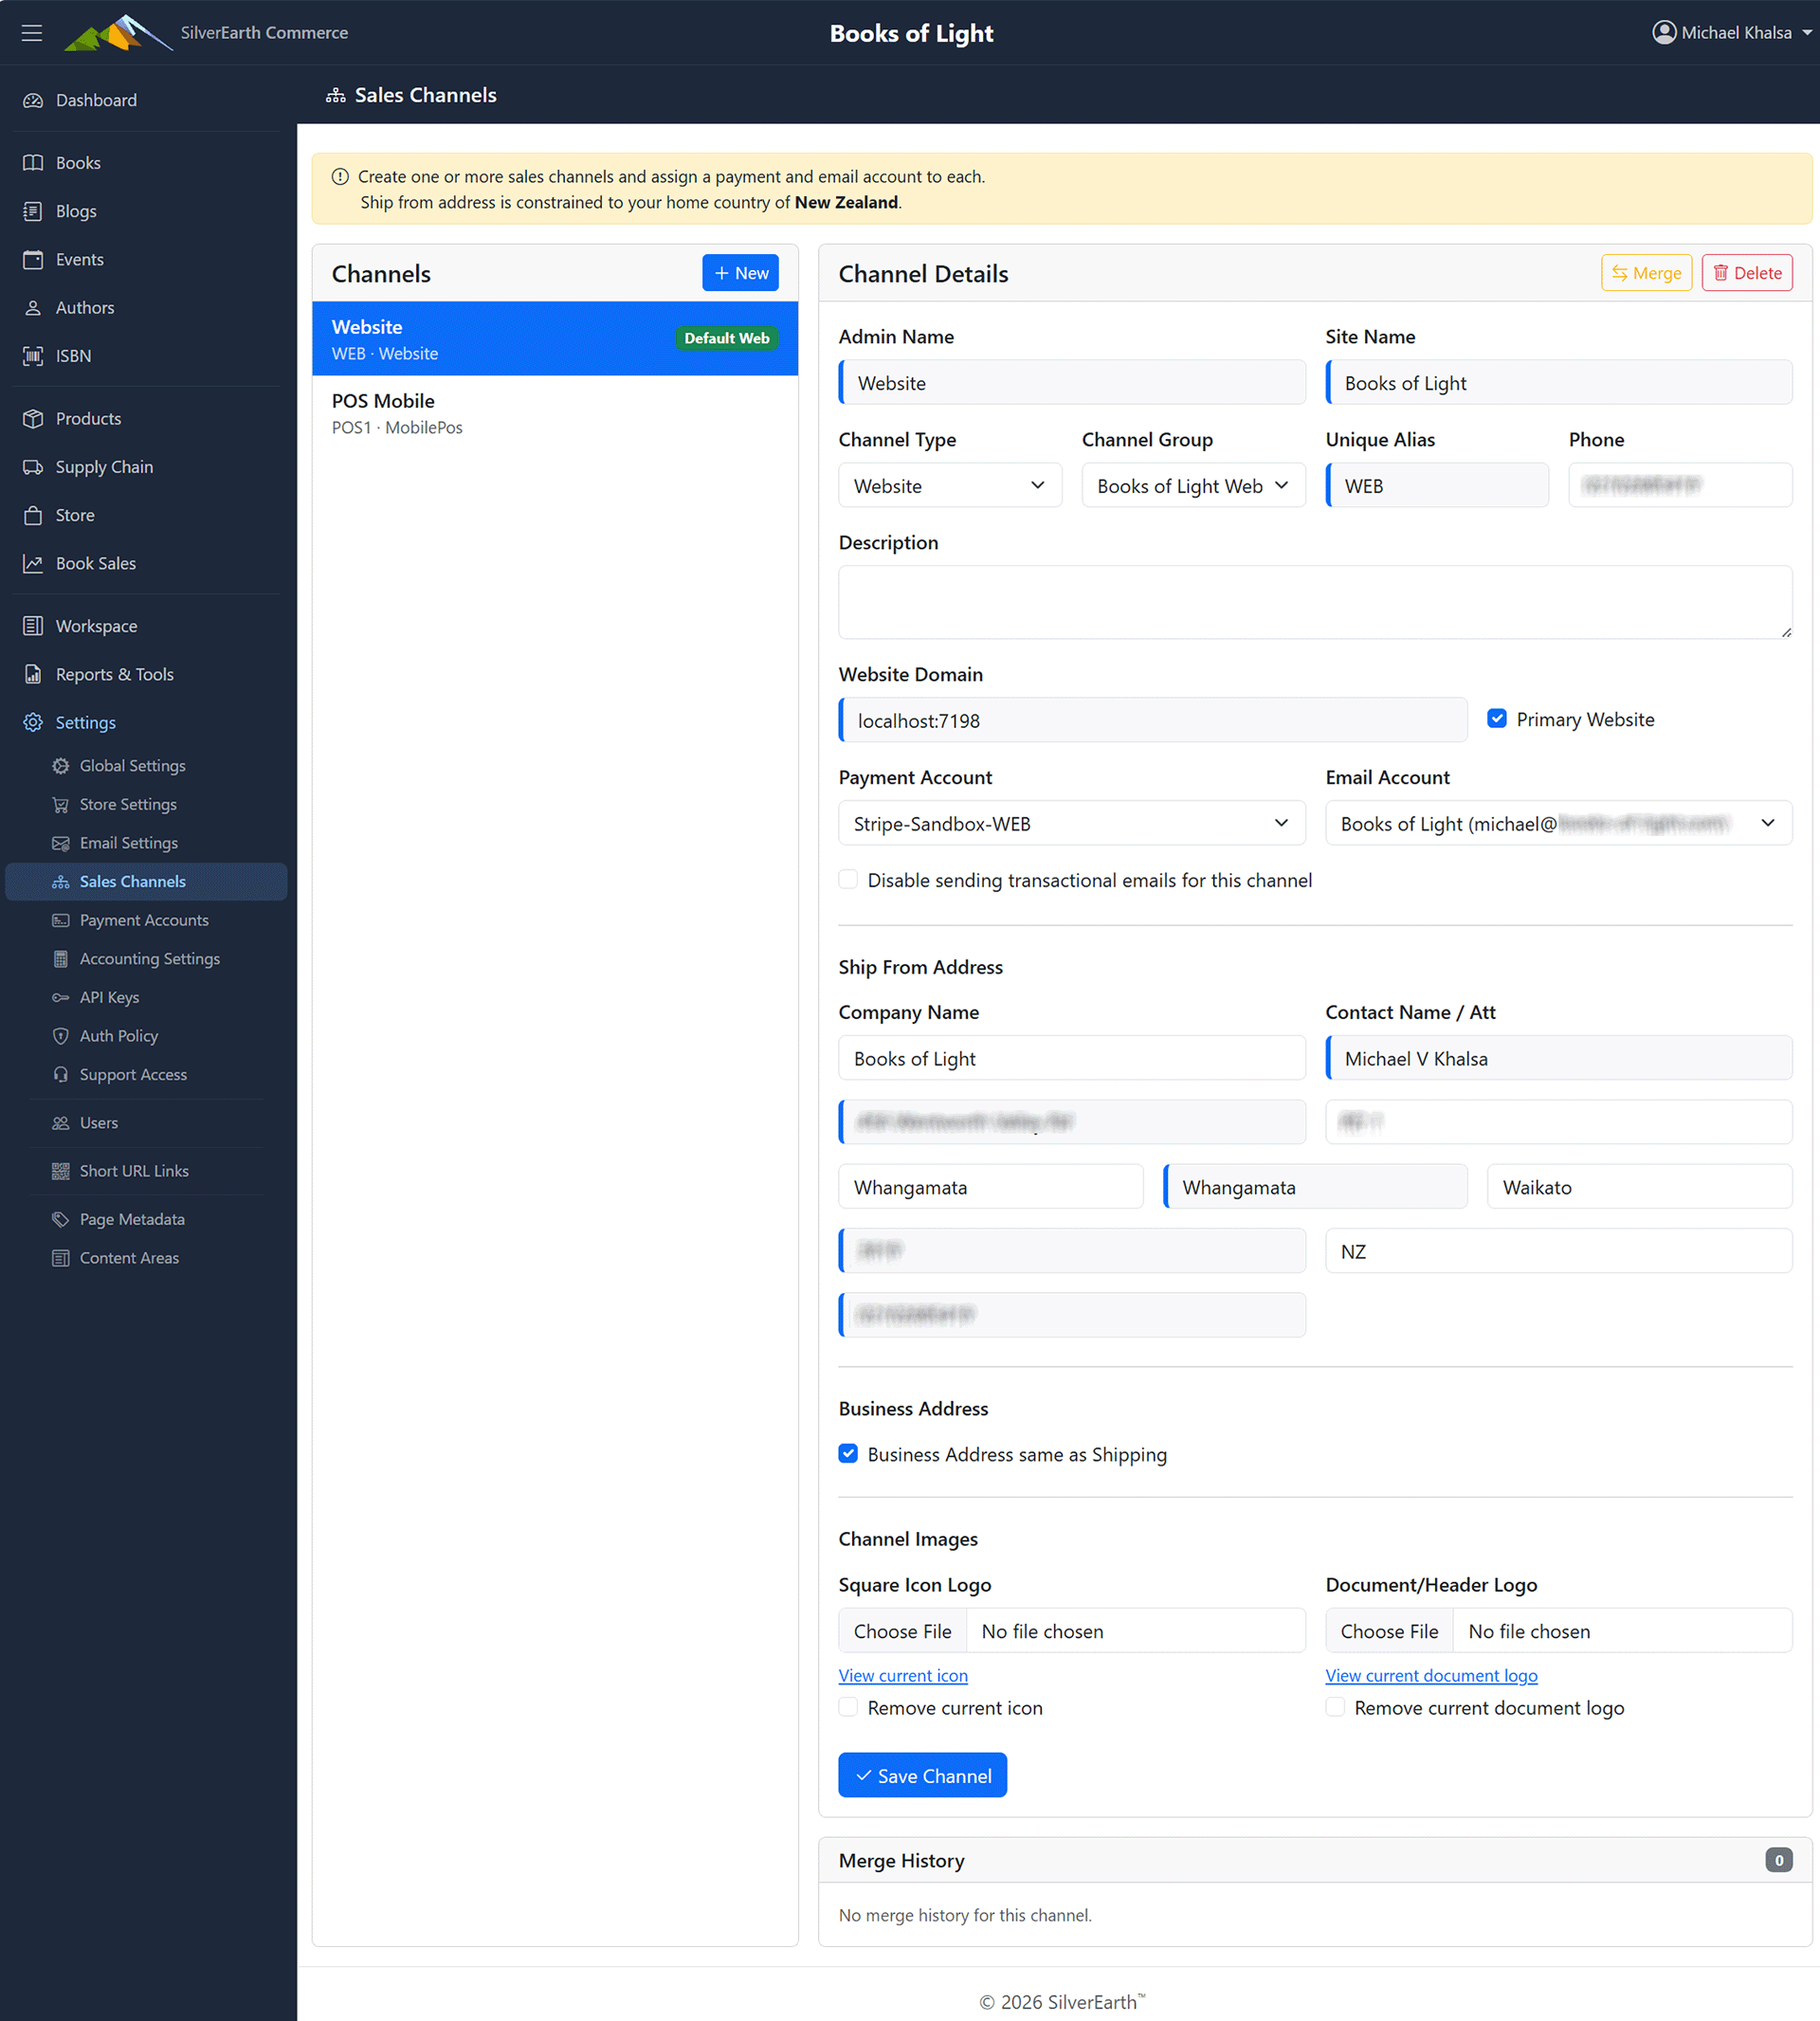Viewport: 1820px width, 2021px height.
Task: Click the Waikato region field
Action: coord(1639,1187)
